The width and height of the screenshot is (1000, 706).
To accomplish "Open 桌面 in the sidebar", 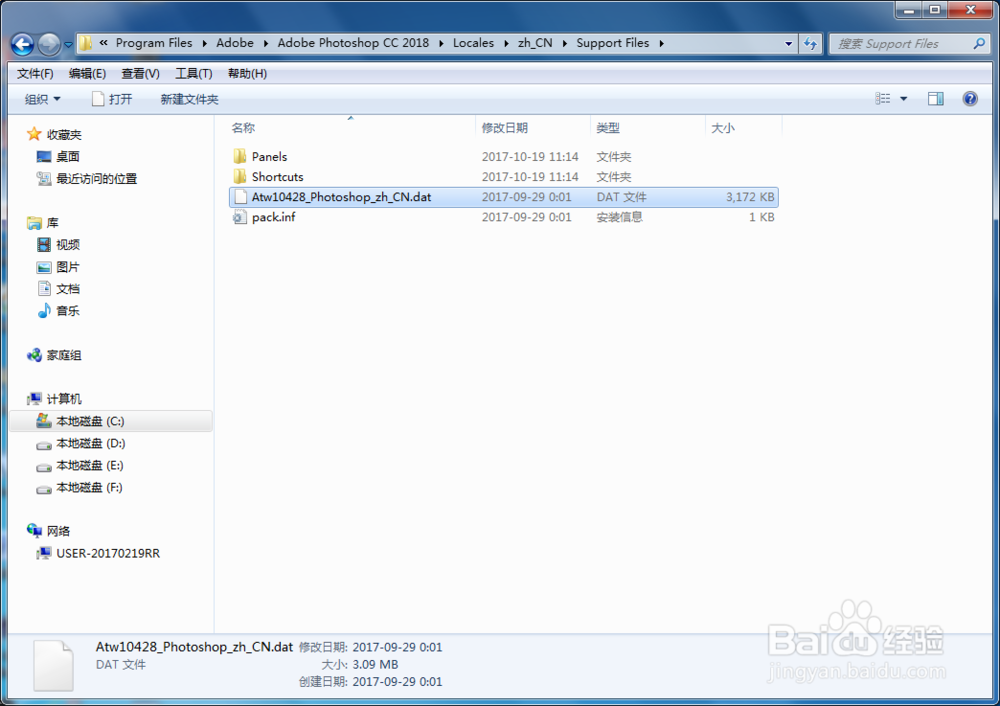I will click(x=68, y=156).
